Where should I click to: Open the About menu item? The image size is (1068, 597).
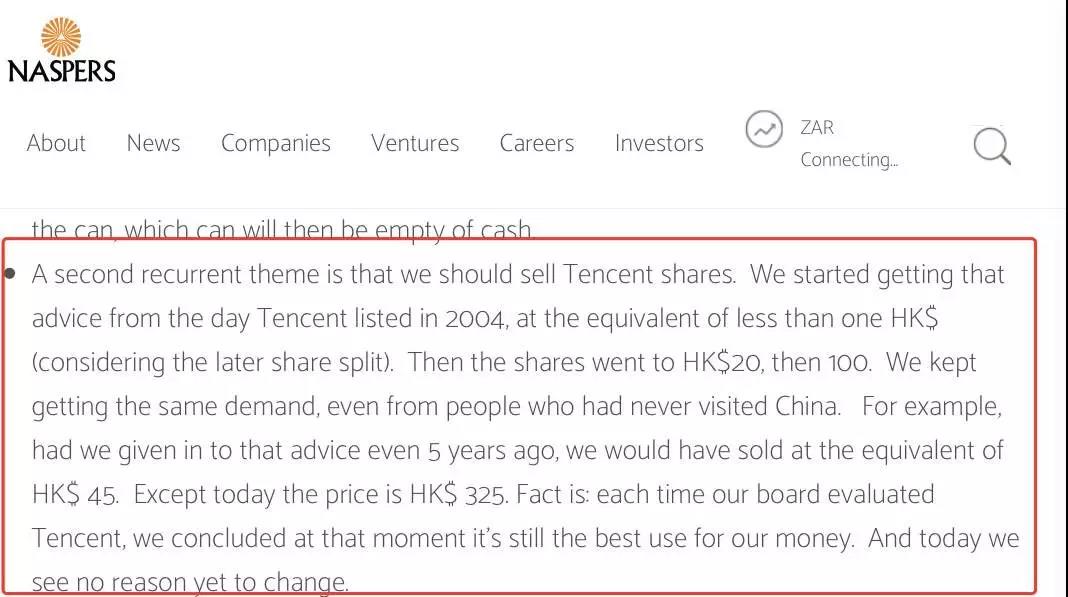pos(56,143)
